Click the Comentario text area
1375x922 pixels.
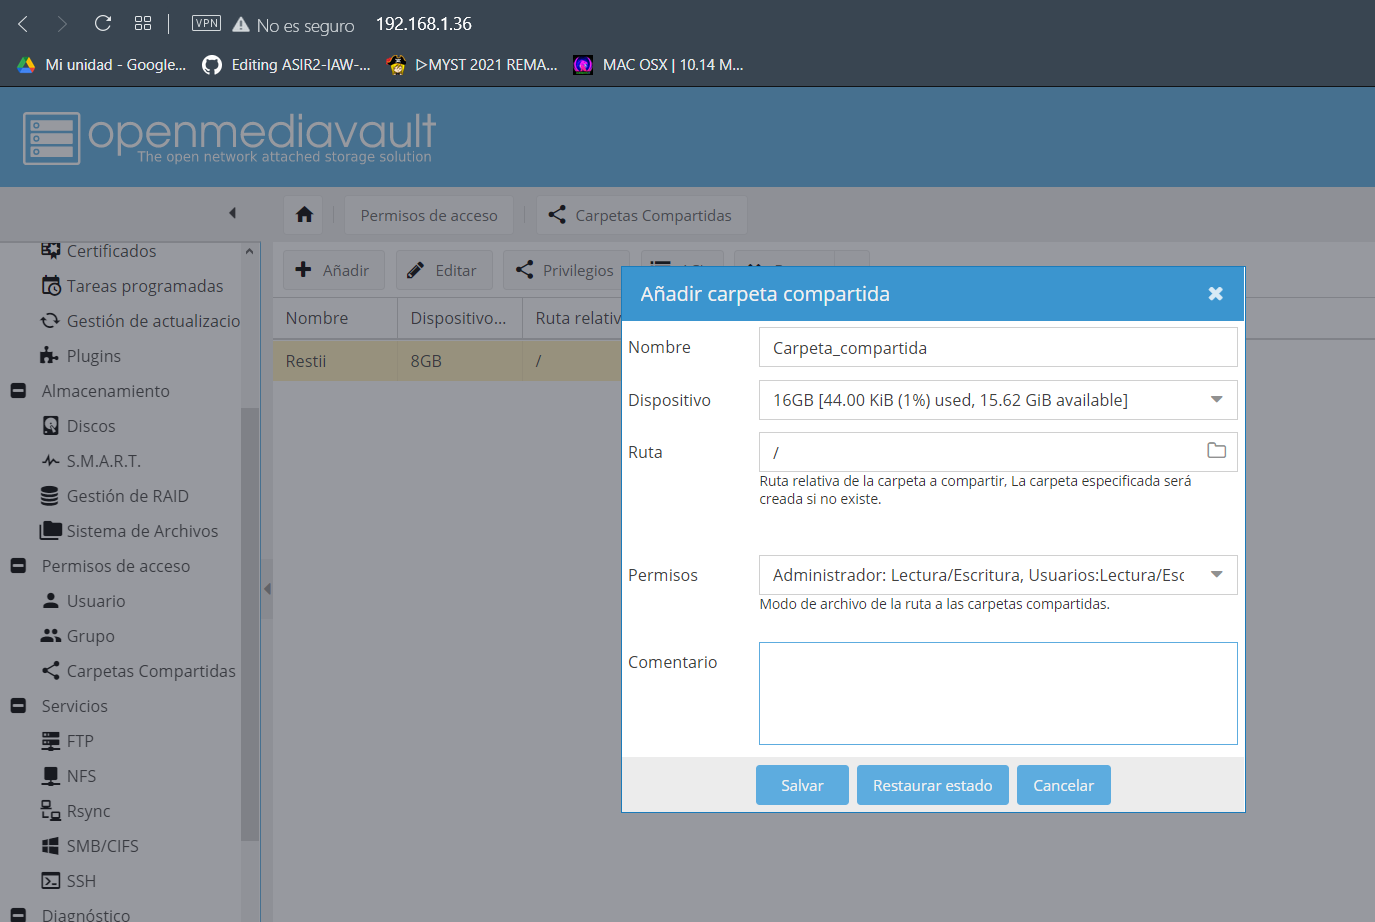(x=998, y=693)
